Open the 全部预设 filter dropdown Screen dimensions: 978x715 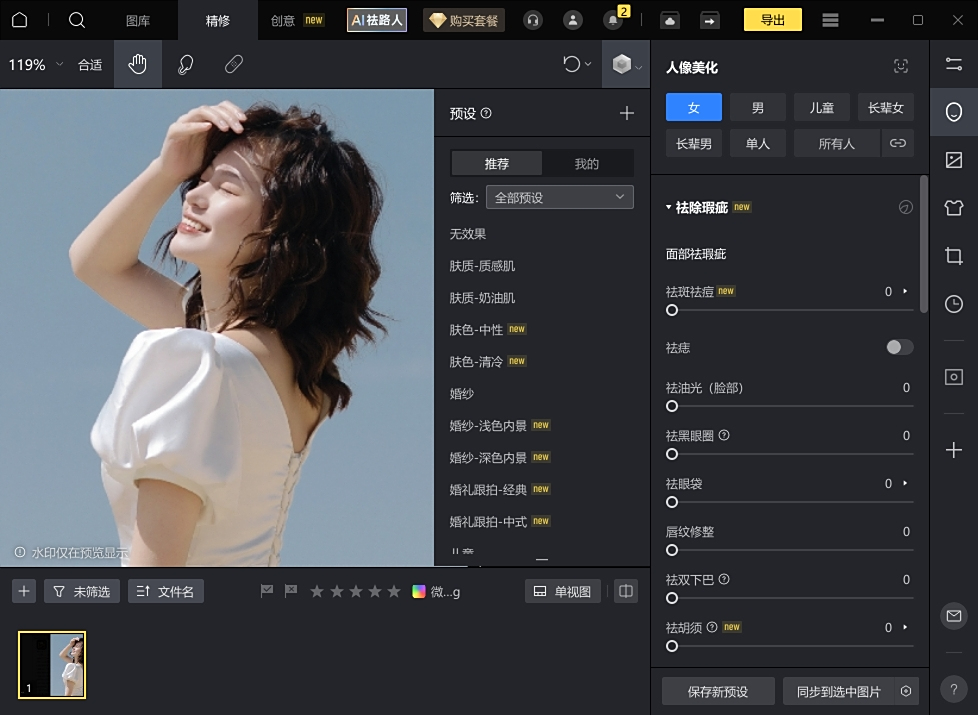tap(559, 196)
